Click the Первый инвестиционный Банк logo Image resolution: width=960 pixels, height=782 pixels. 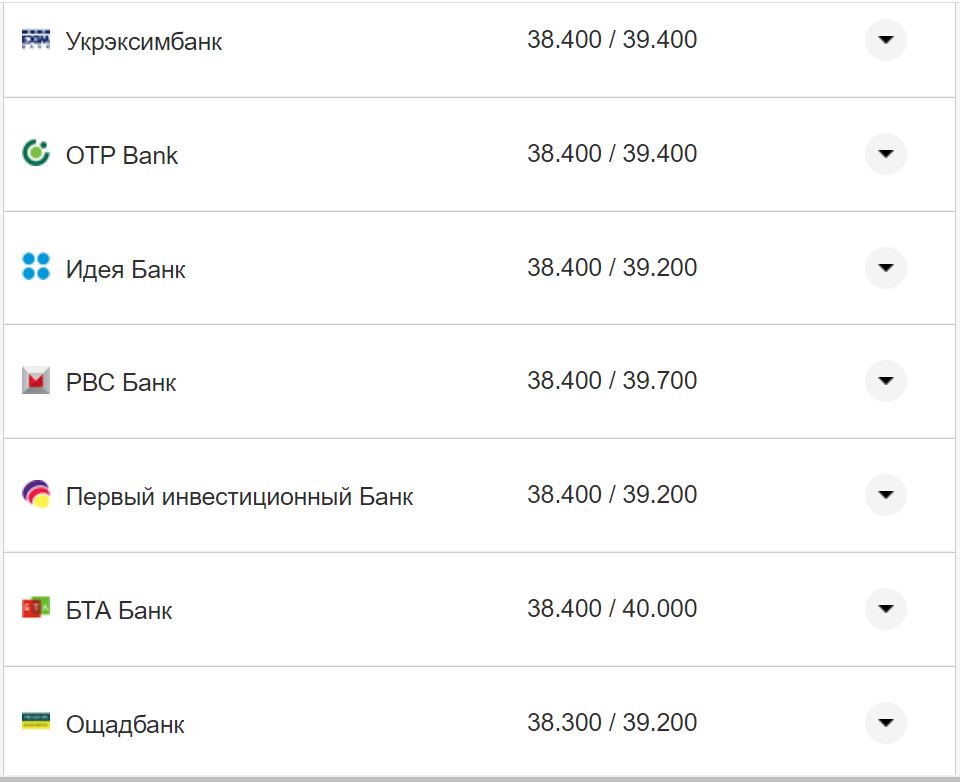point(36,494)
